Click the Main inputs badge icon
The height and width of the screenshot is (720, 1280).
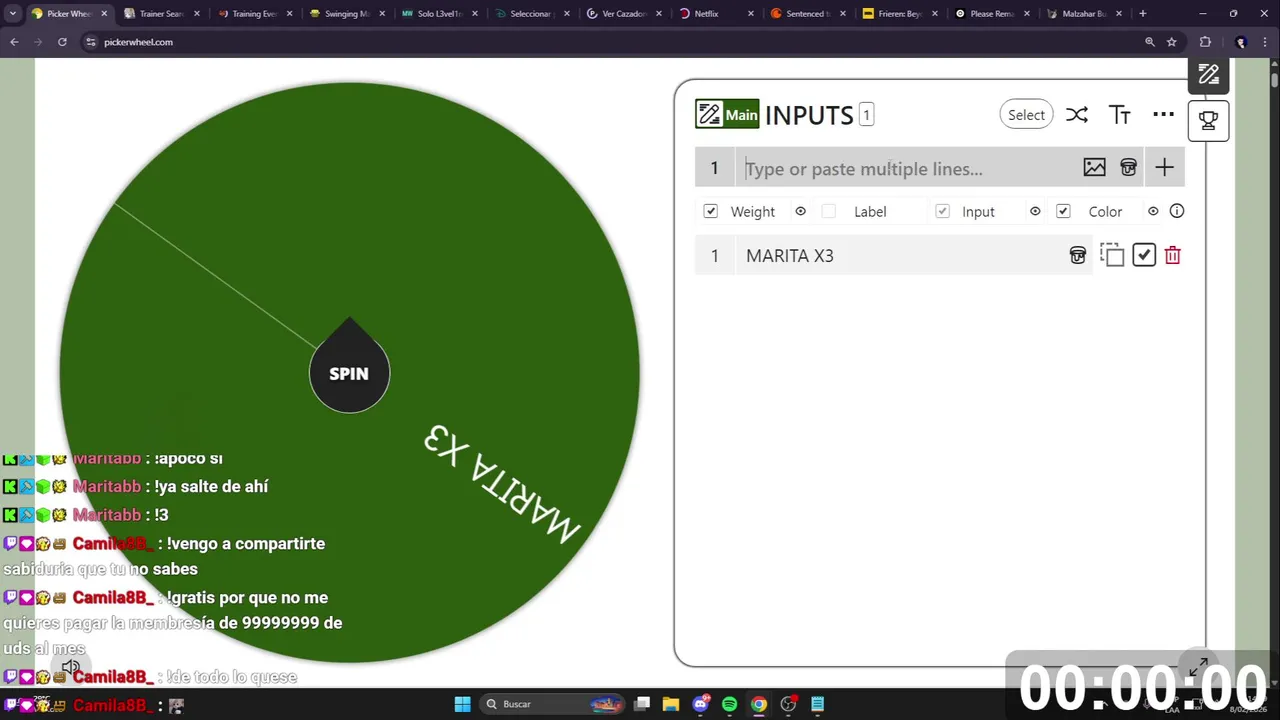727,115
